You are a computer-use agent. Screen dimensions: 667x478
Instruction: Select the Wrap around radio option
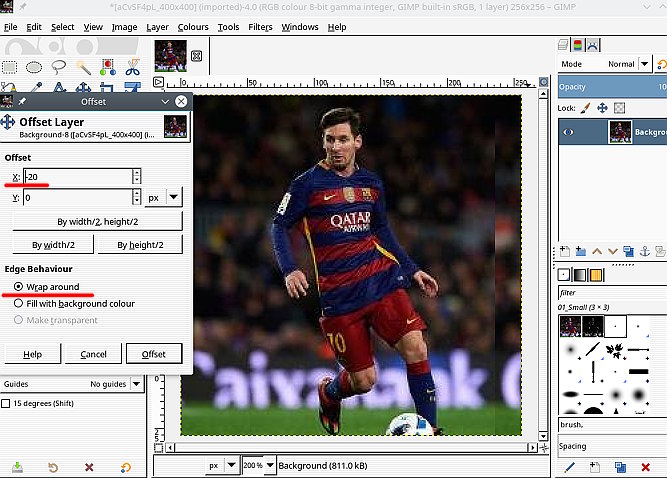click(19, 286)
